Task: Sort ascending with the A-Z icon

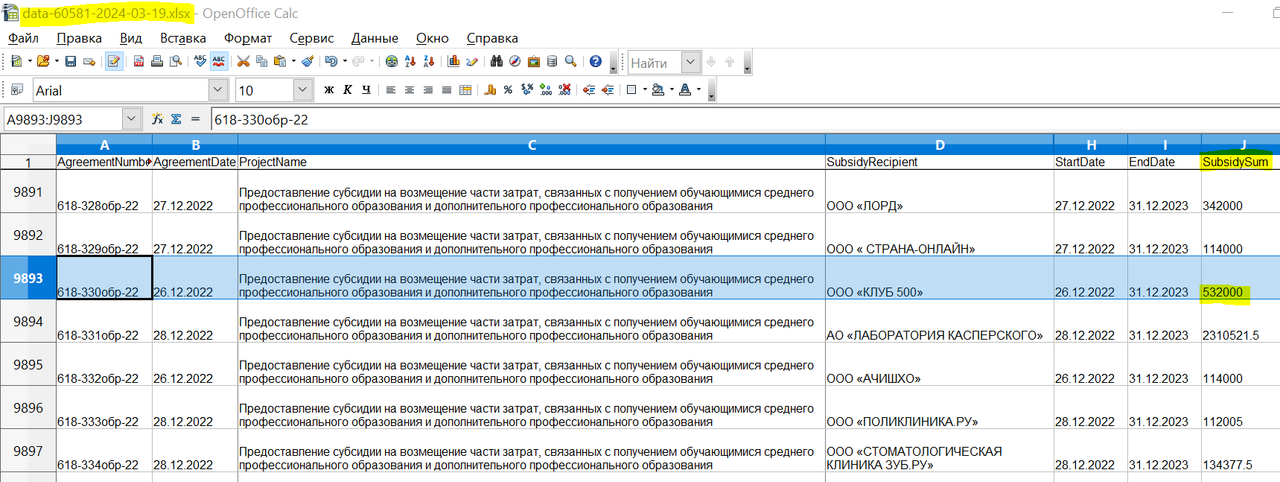Action: [x=410, y=61]
